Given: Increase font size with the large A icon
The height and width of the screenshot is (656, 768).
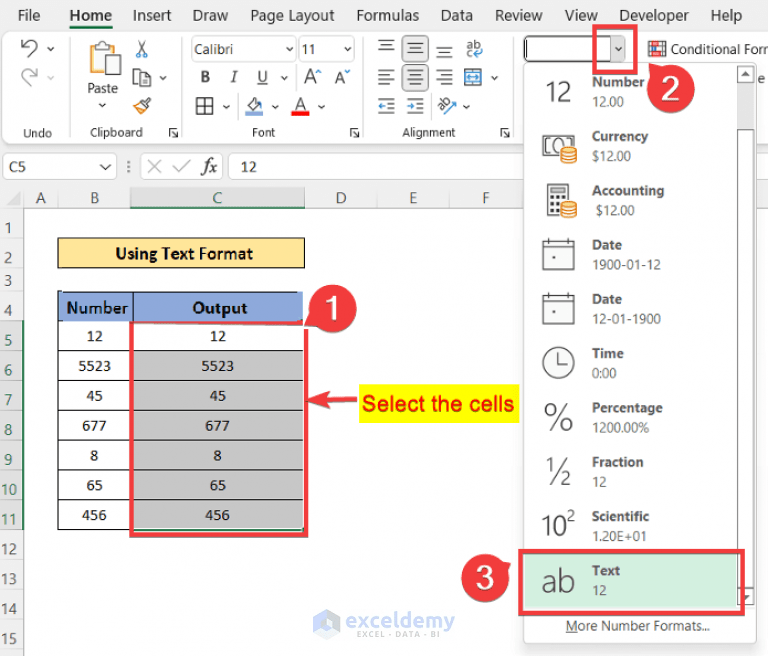Looking at the screenshot, I should (x=312, y=77).
